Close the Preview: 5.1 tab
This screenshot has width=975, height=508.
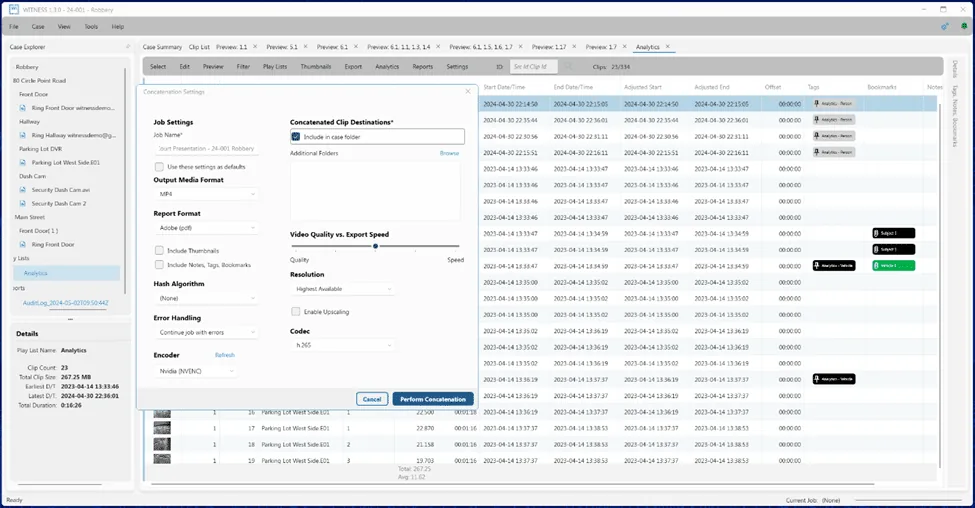306,47
